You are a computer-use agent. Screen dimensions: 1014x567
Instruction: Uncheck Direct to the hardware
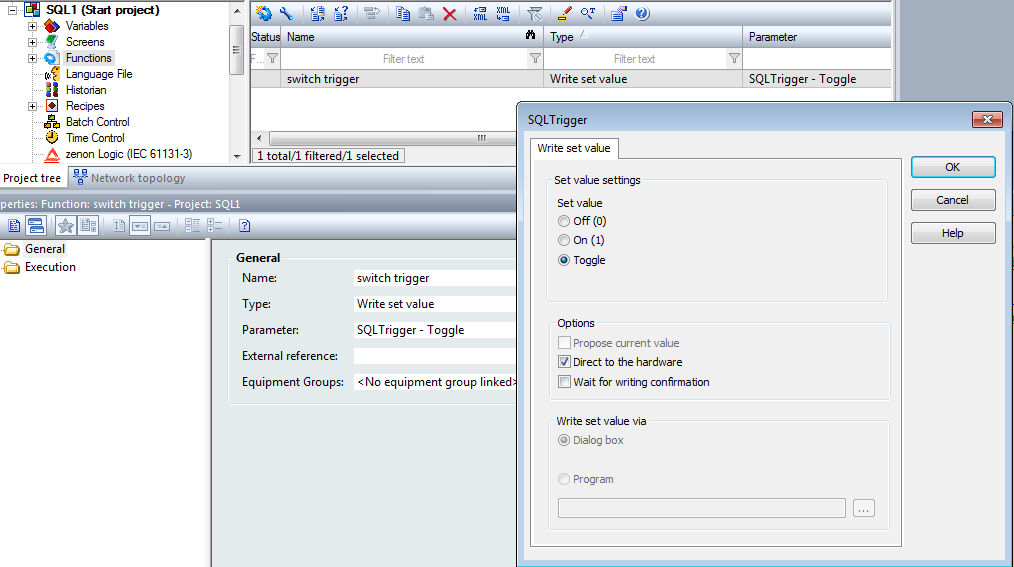coord(565,362)
